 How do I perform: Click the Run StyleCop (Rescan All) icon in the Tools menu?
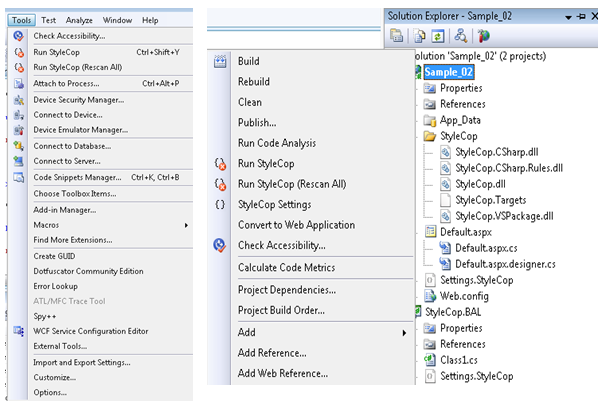(x=18, y=67)
